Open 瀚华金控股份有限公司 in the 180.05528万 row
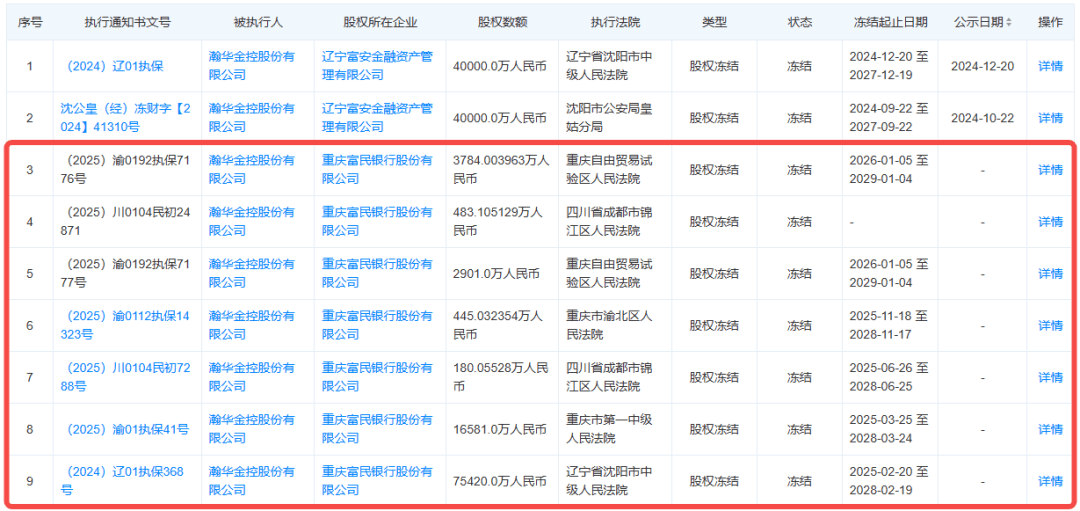The width and height of the screenshot is (1080, 511). [x=251, y=377]
